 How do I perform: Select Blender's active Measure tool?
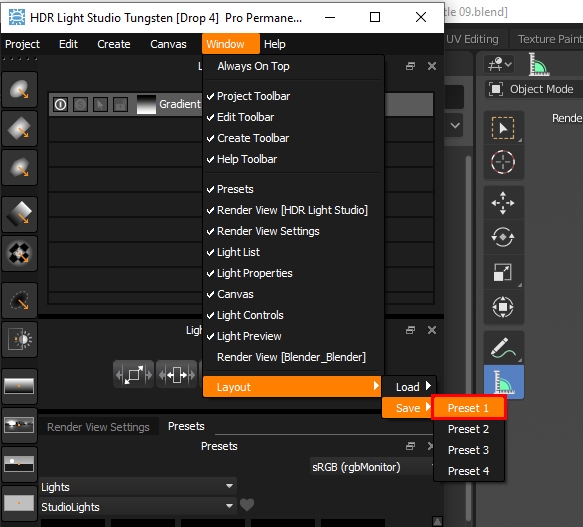pos(504,382)
